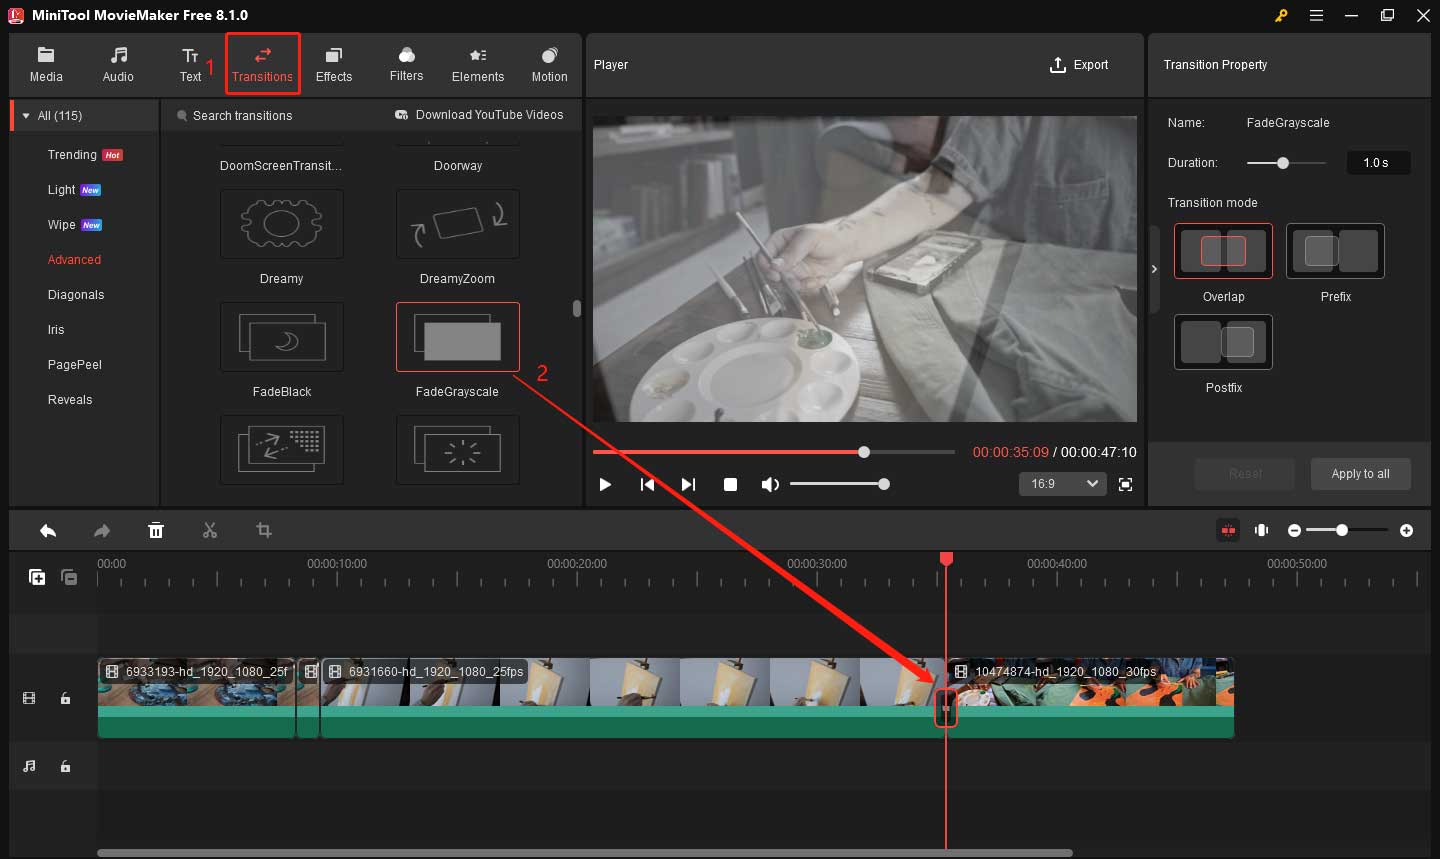This screenshot has height=859, width=1440.
Task: Select the Advanced transitions category
Action: [74, 260]
